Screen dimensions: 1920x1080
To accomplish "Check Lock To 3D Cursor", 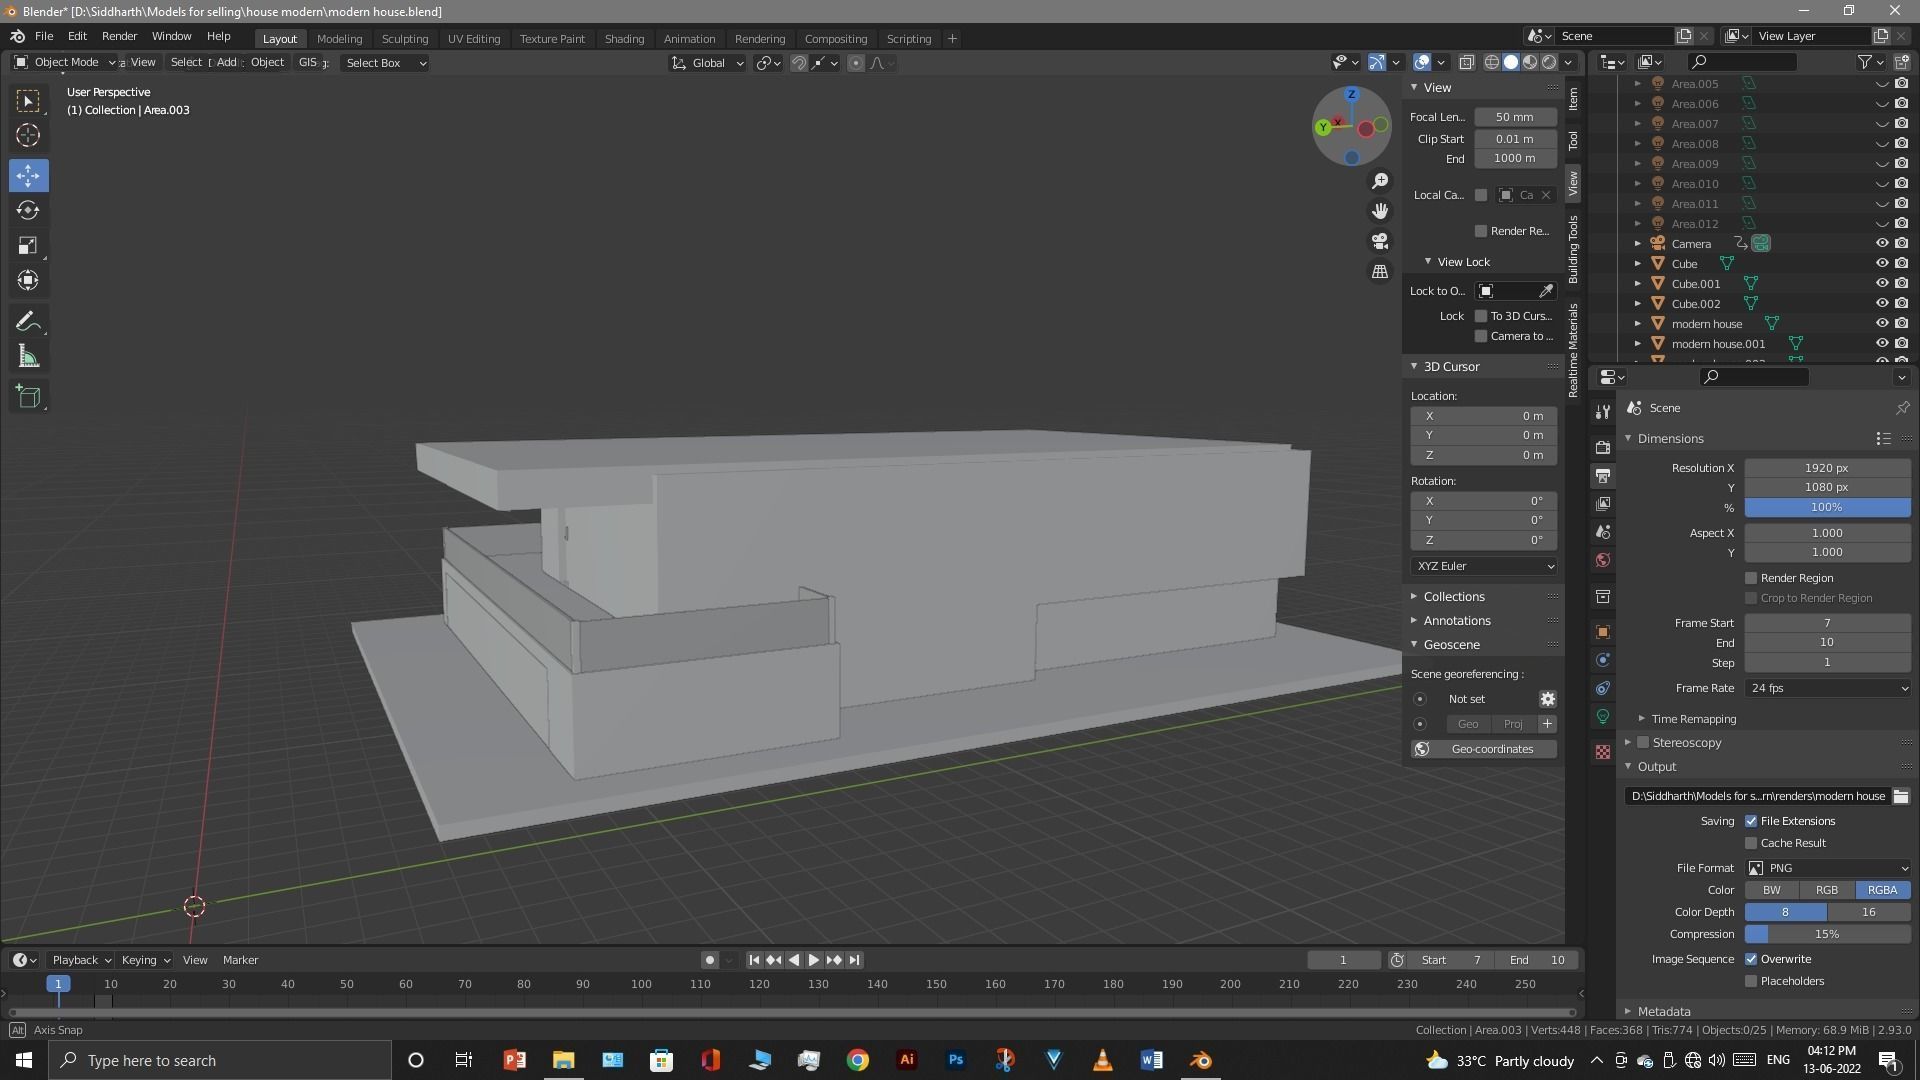I will point(1481,316).
